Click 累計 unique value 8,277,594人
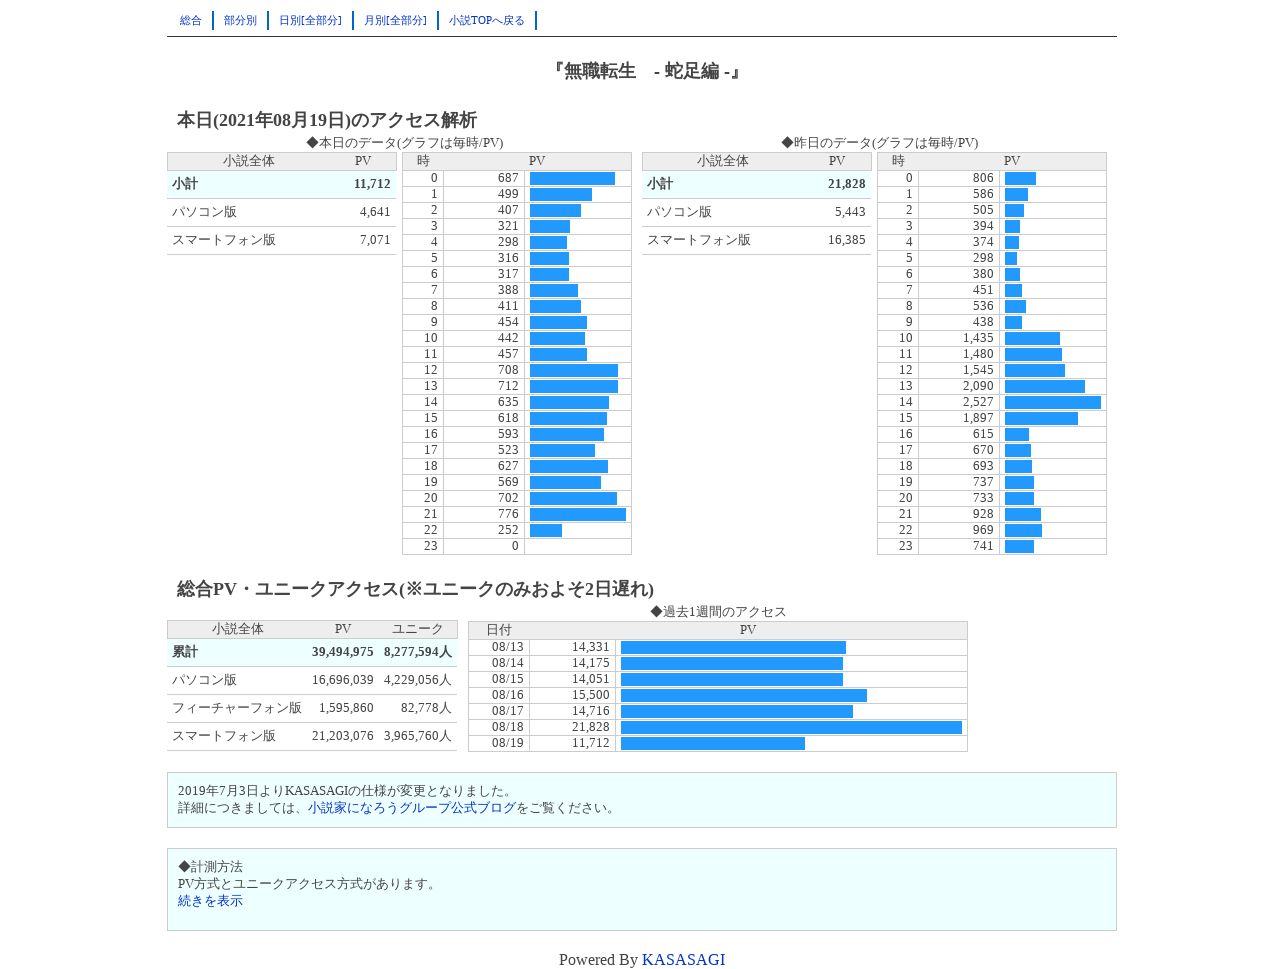This screenshot has width=1284, height=969. [x=418, y=652]
